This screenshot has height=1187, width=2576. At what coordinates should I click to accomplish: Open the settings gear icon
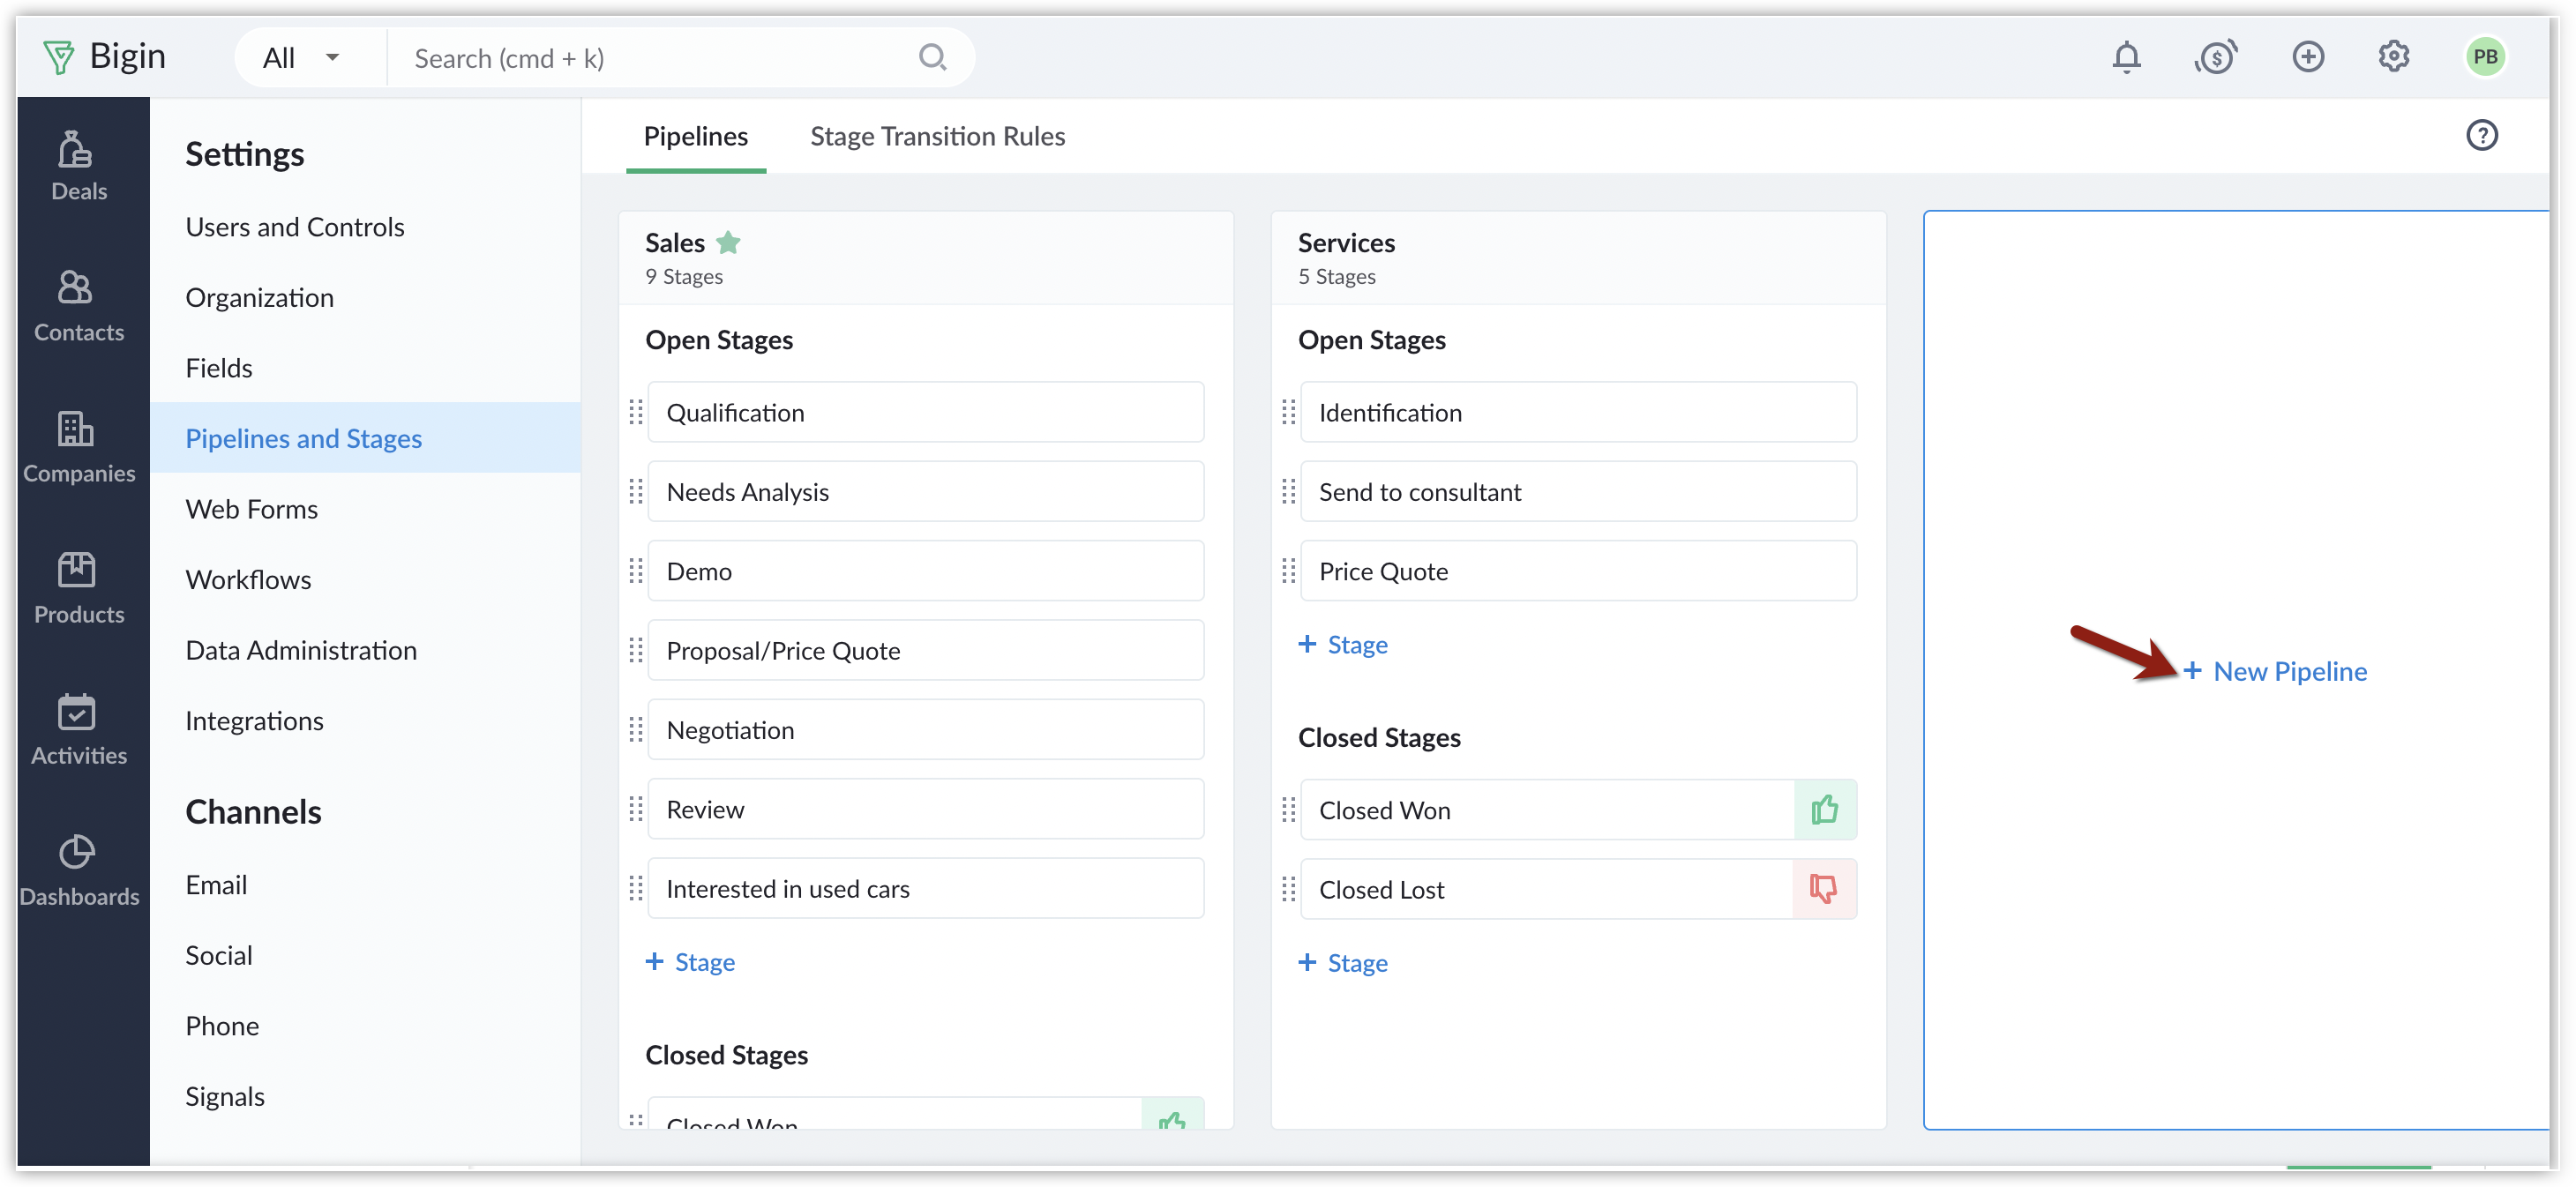point(2394,57)
